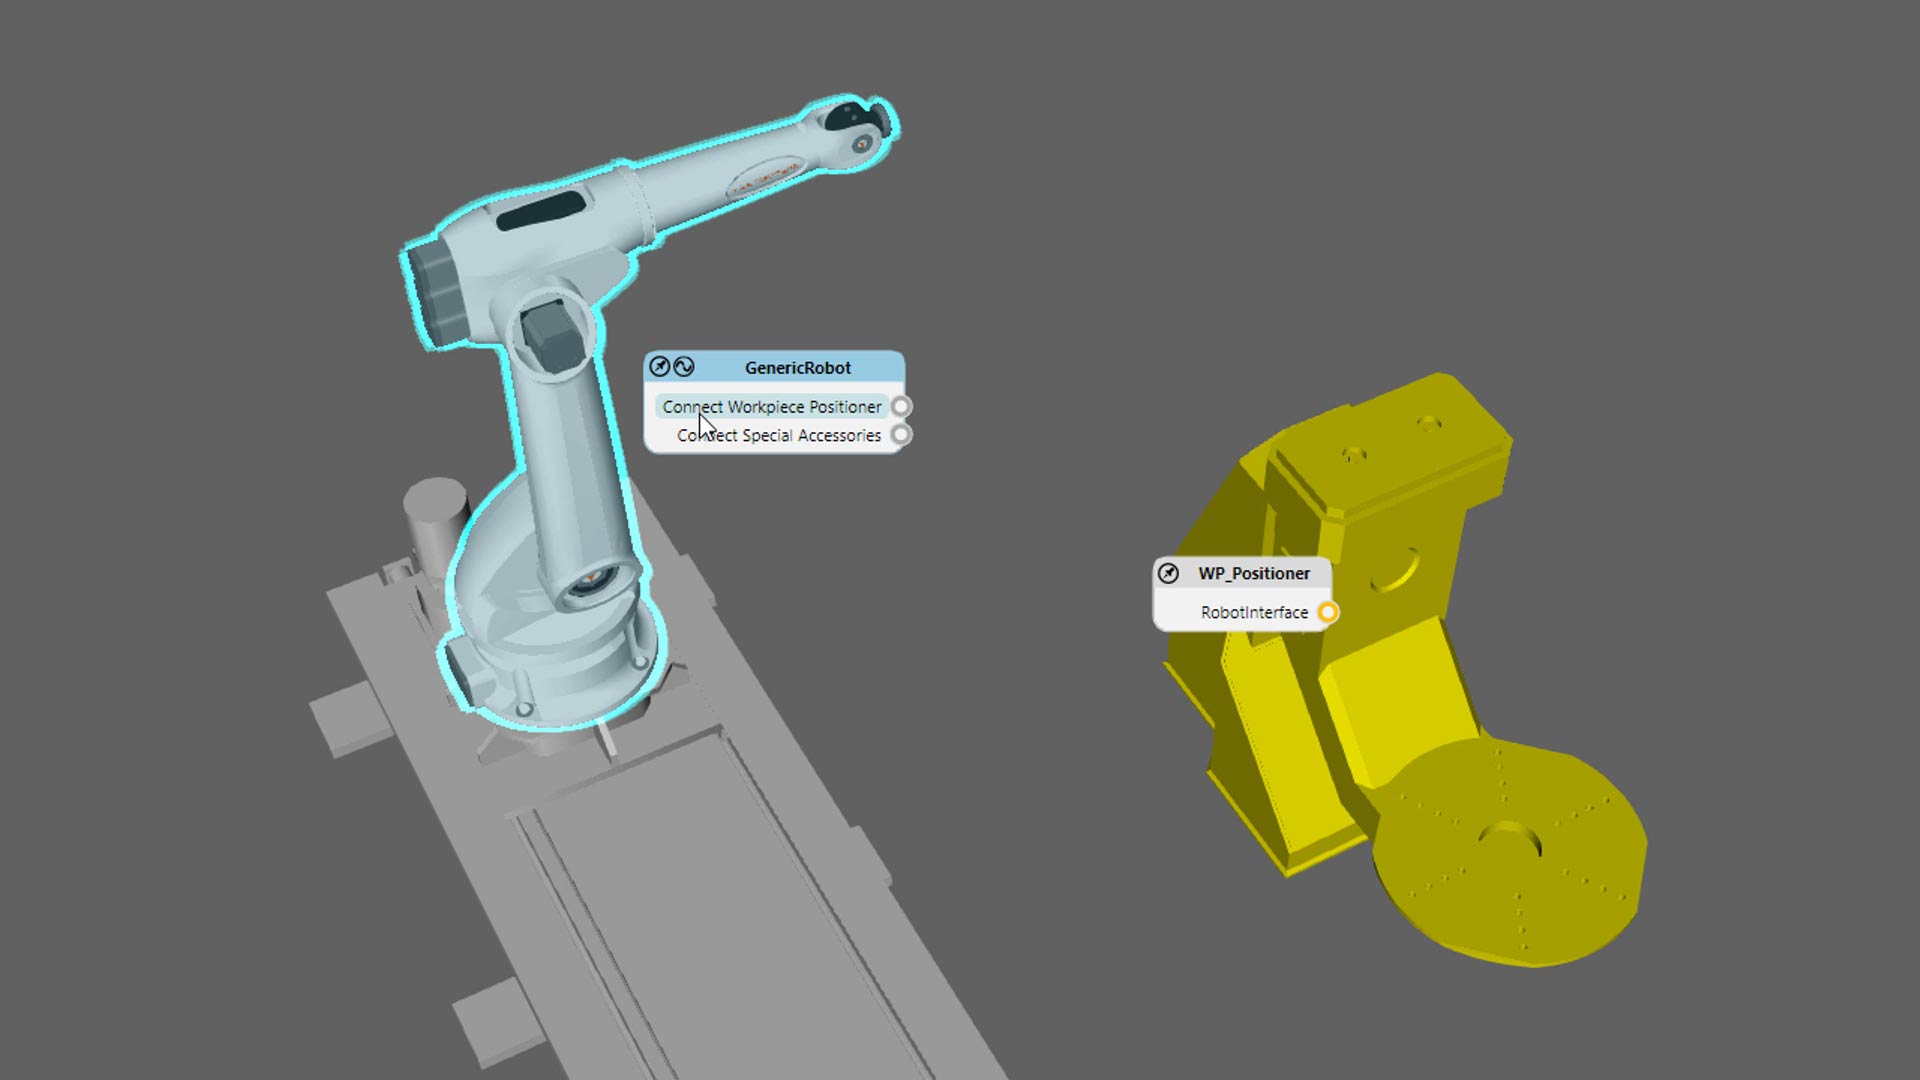Viewport: 1920px width, 1080px height.
Task: Click the GenericRobot panel title
Action: pos(797,367)
